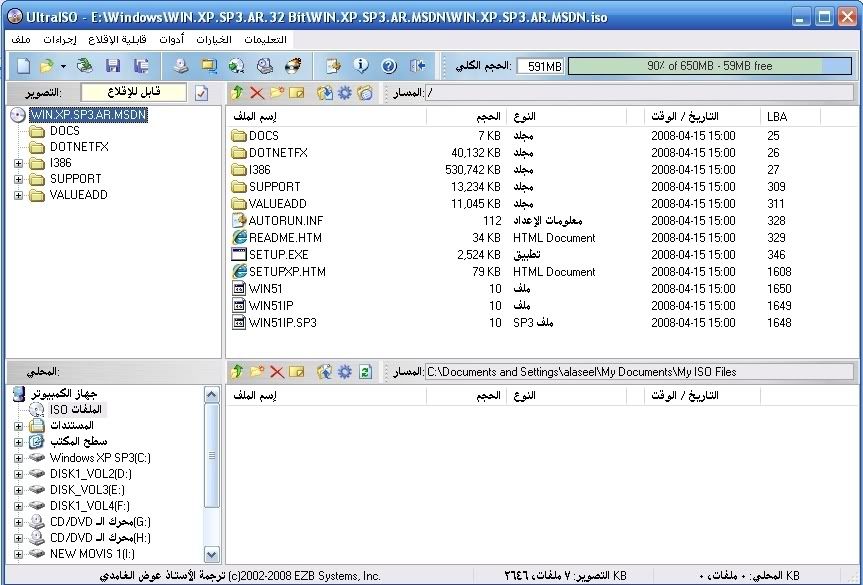Click the Rename icon in image pane toolbar

tap(297, 92)
